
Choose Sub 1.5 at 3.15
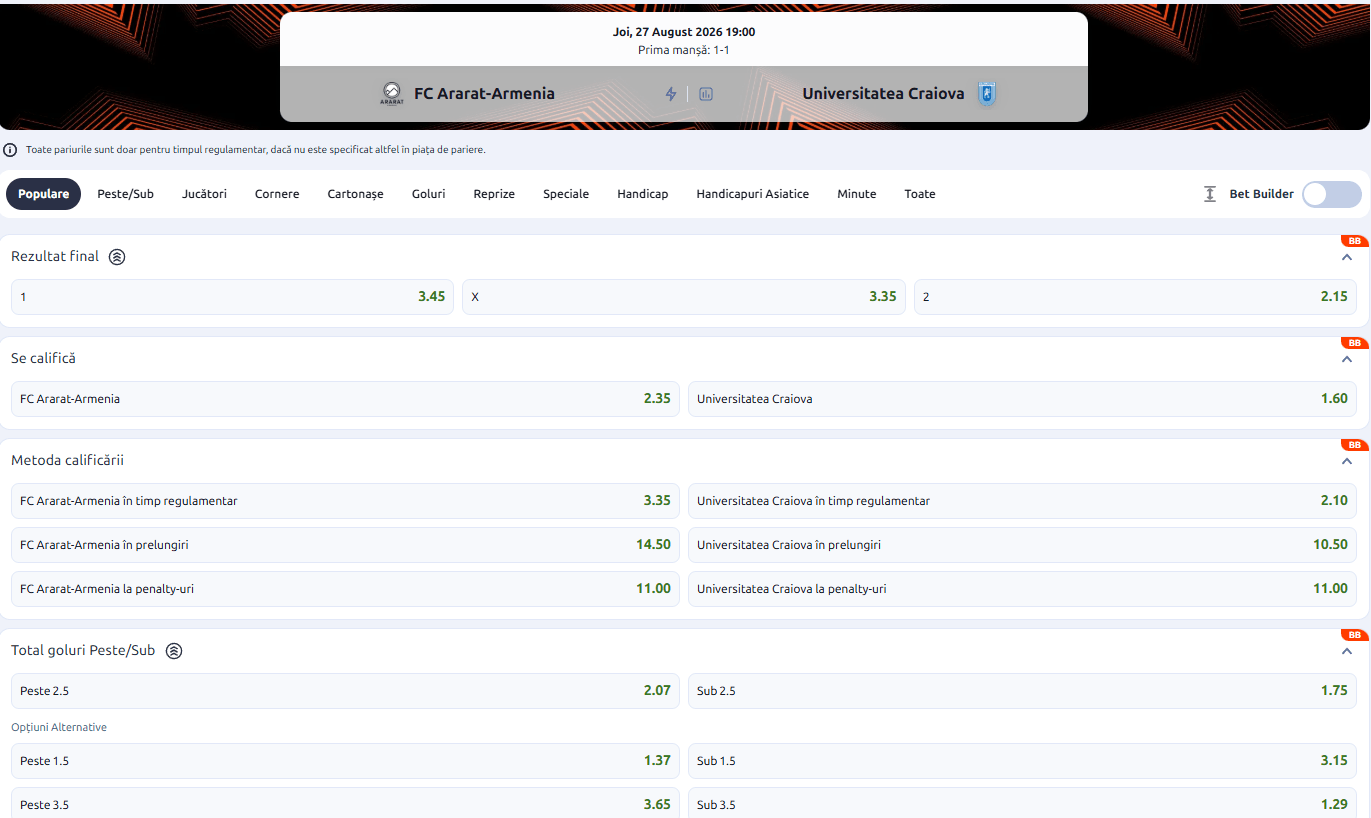coord(1022,761)
